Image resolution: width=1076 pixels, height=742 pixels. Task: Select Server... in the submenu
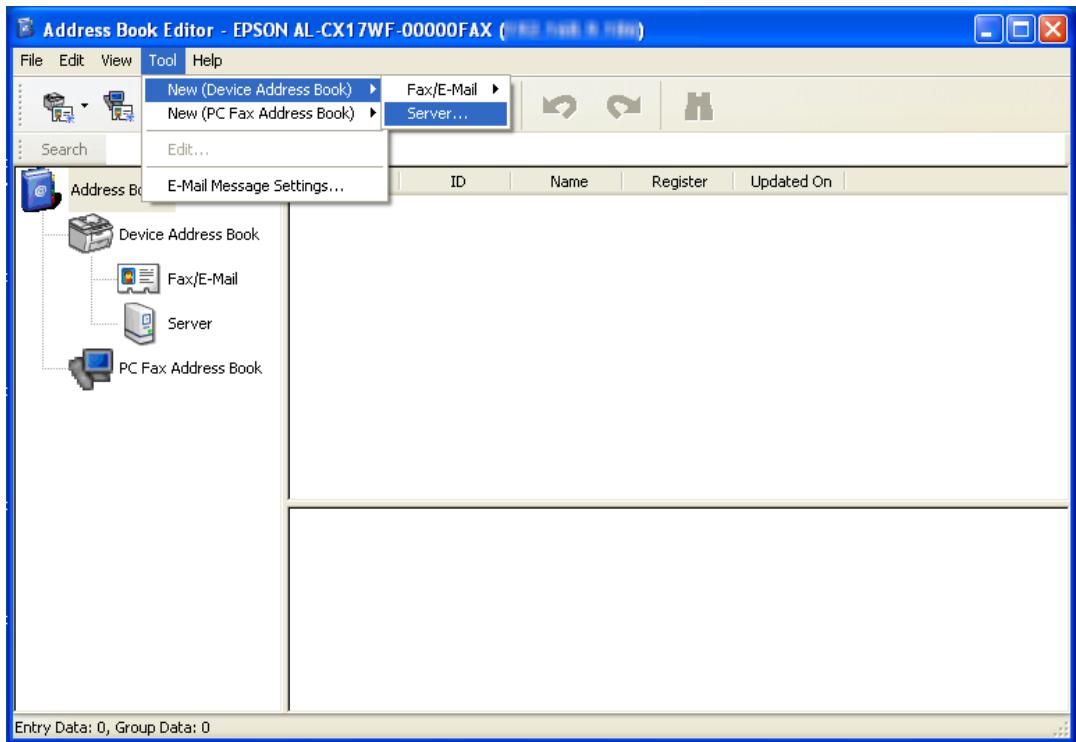446,114
